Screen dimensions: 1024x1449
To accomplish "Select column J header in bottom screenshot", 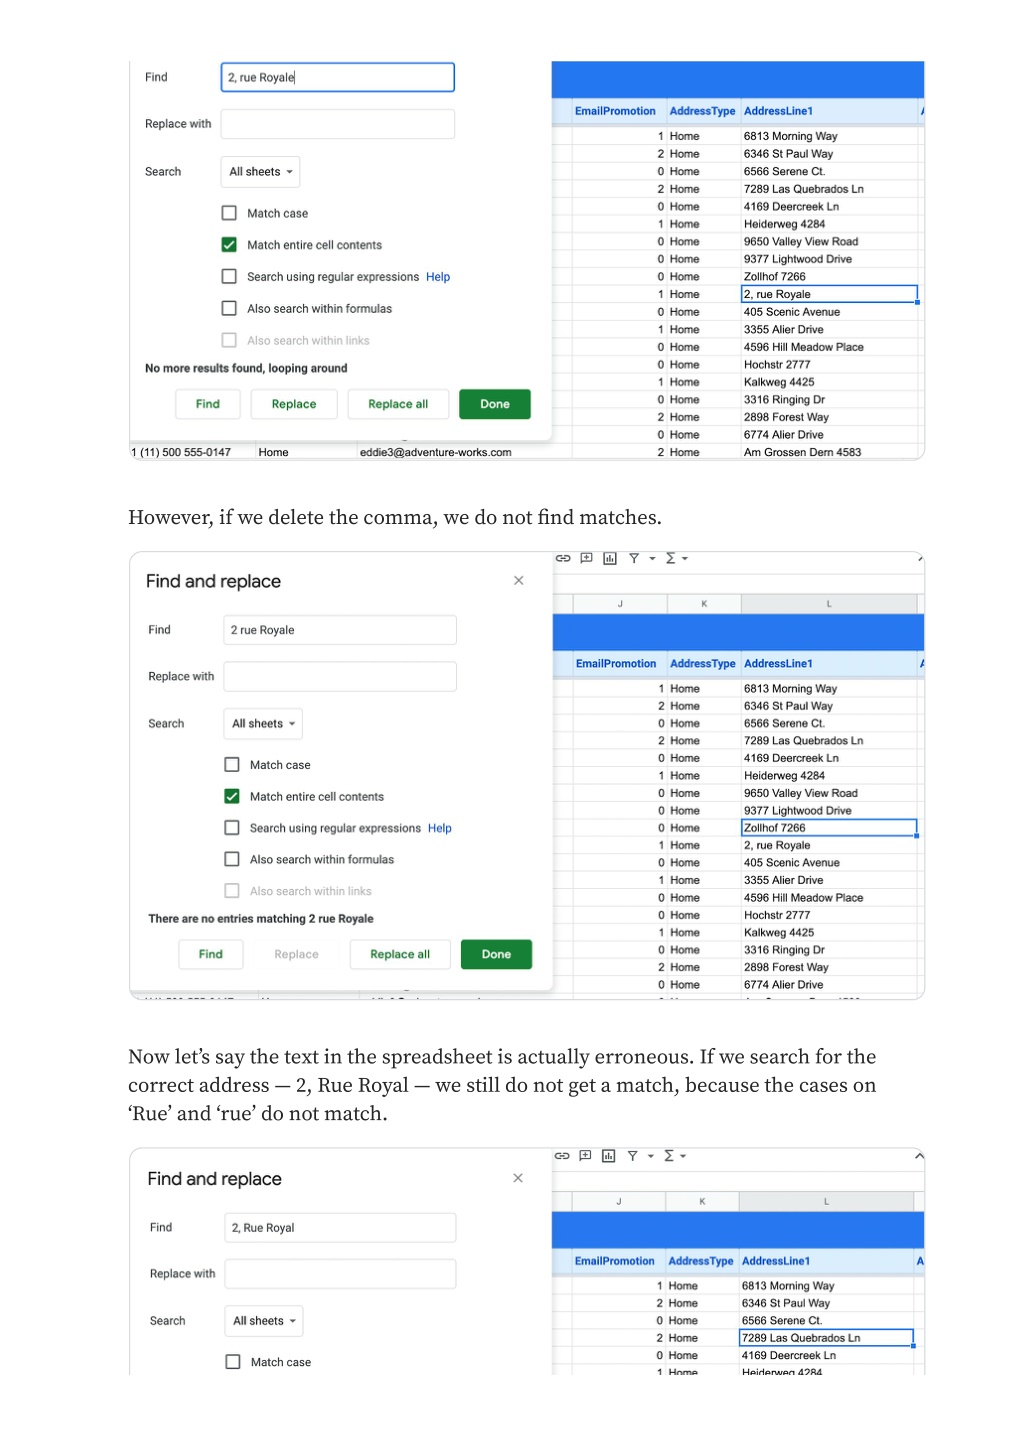I will pos(619,1201).
